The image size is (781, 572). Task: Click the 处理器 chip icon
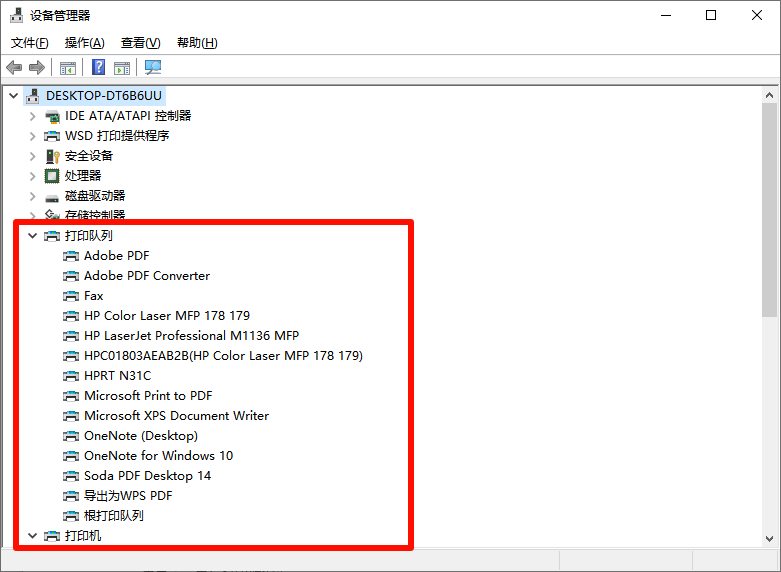pos(52,176)
